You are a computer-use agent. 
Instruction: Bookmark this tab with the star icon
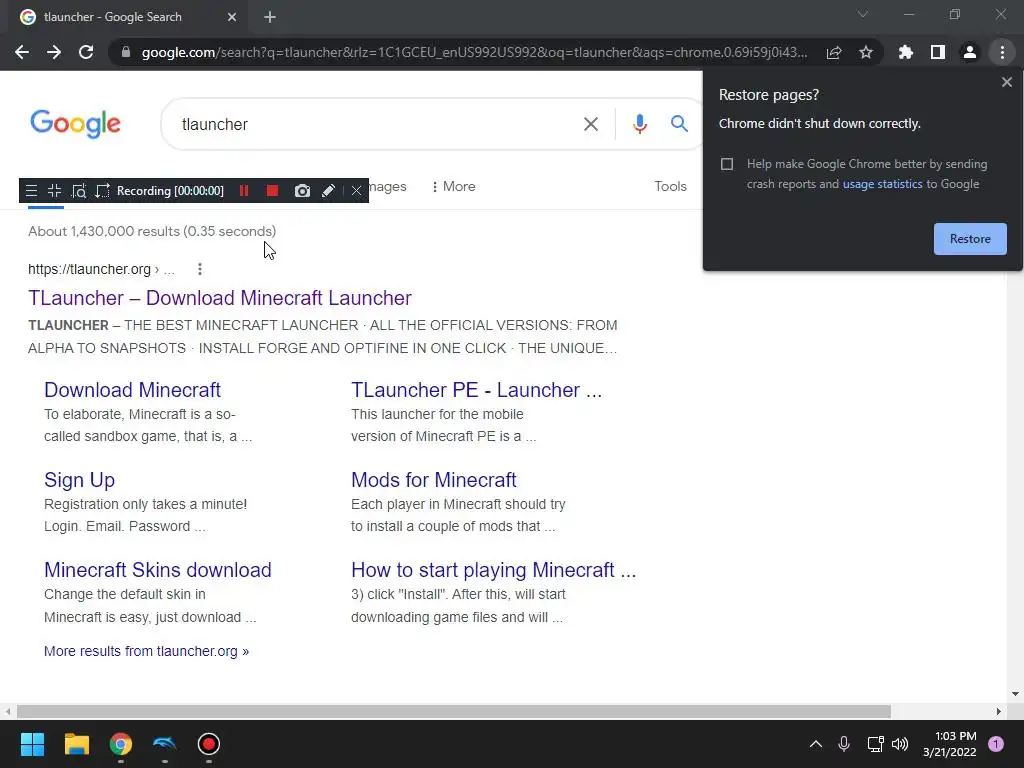(x=866, y=52)
